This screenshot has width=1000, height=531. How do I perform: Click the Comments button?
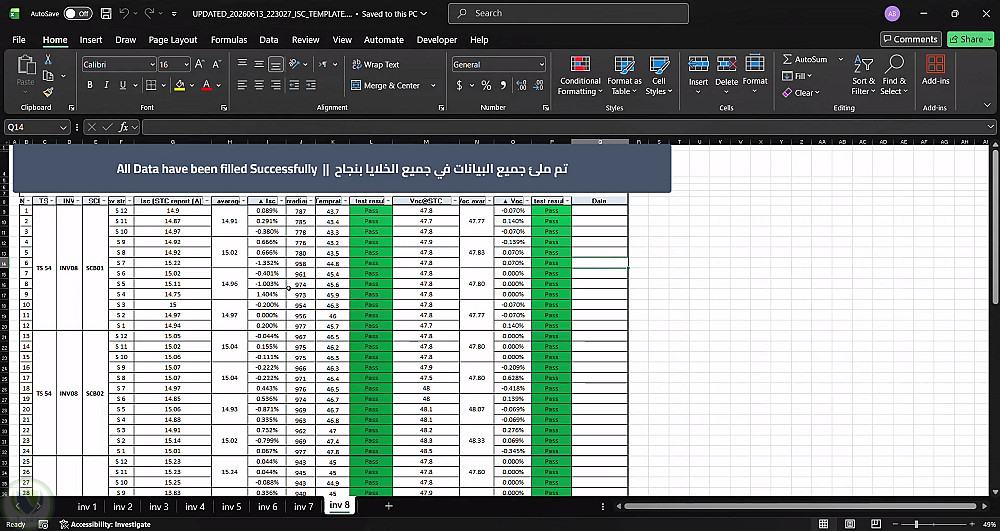(911, 40)
